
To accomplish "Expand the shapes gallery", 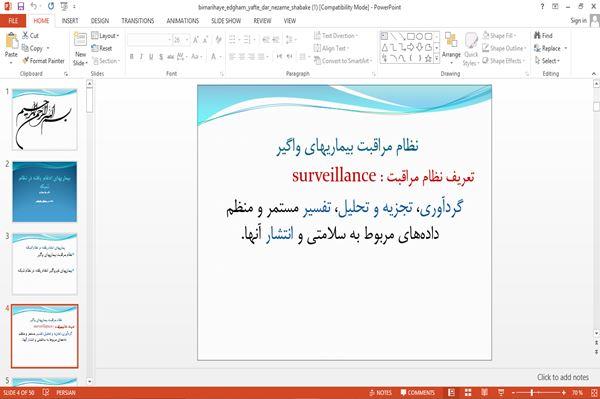I will tap(437, 59).
